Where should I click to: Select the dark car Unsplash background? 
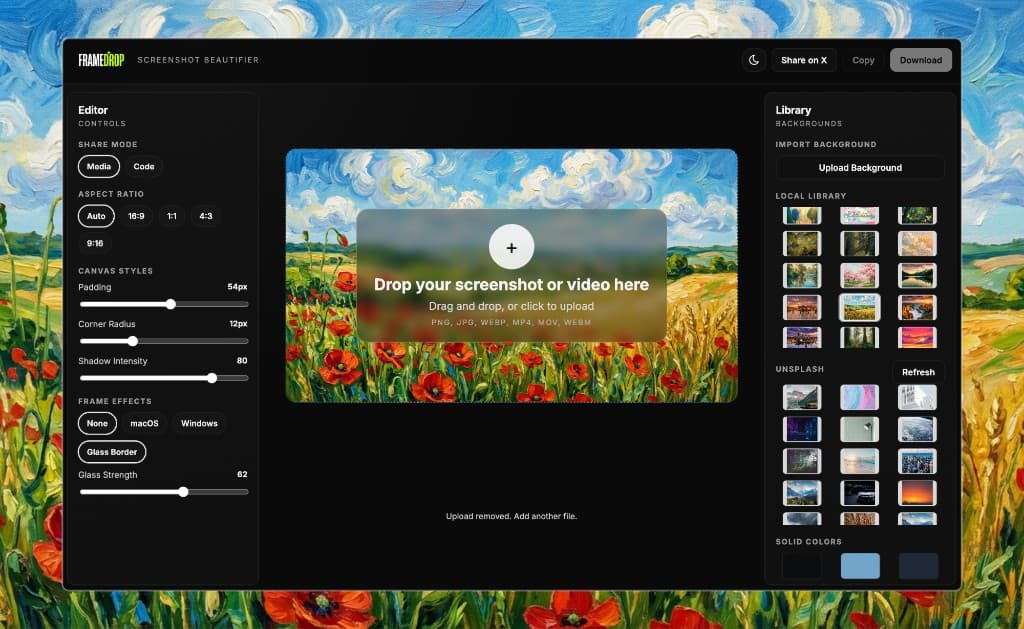(859, 493)
